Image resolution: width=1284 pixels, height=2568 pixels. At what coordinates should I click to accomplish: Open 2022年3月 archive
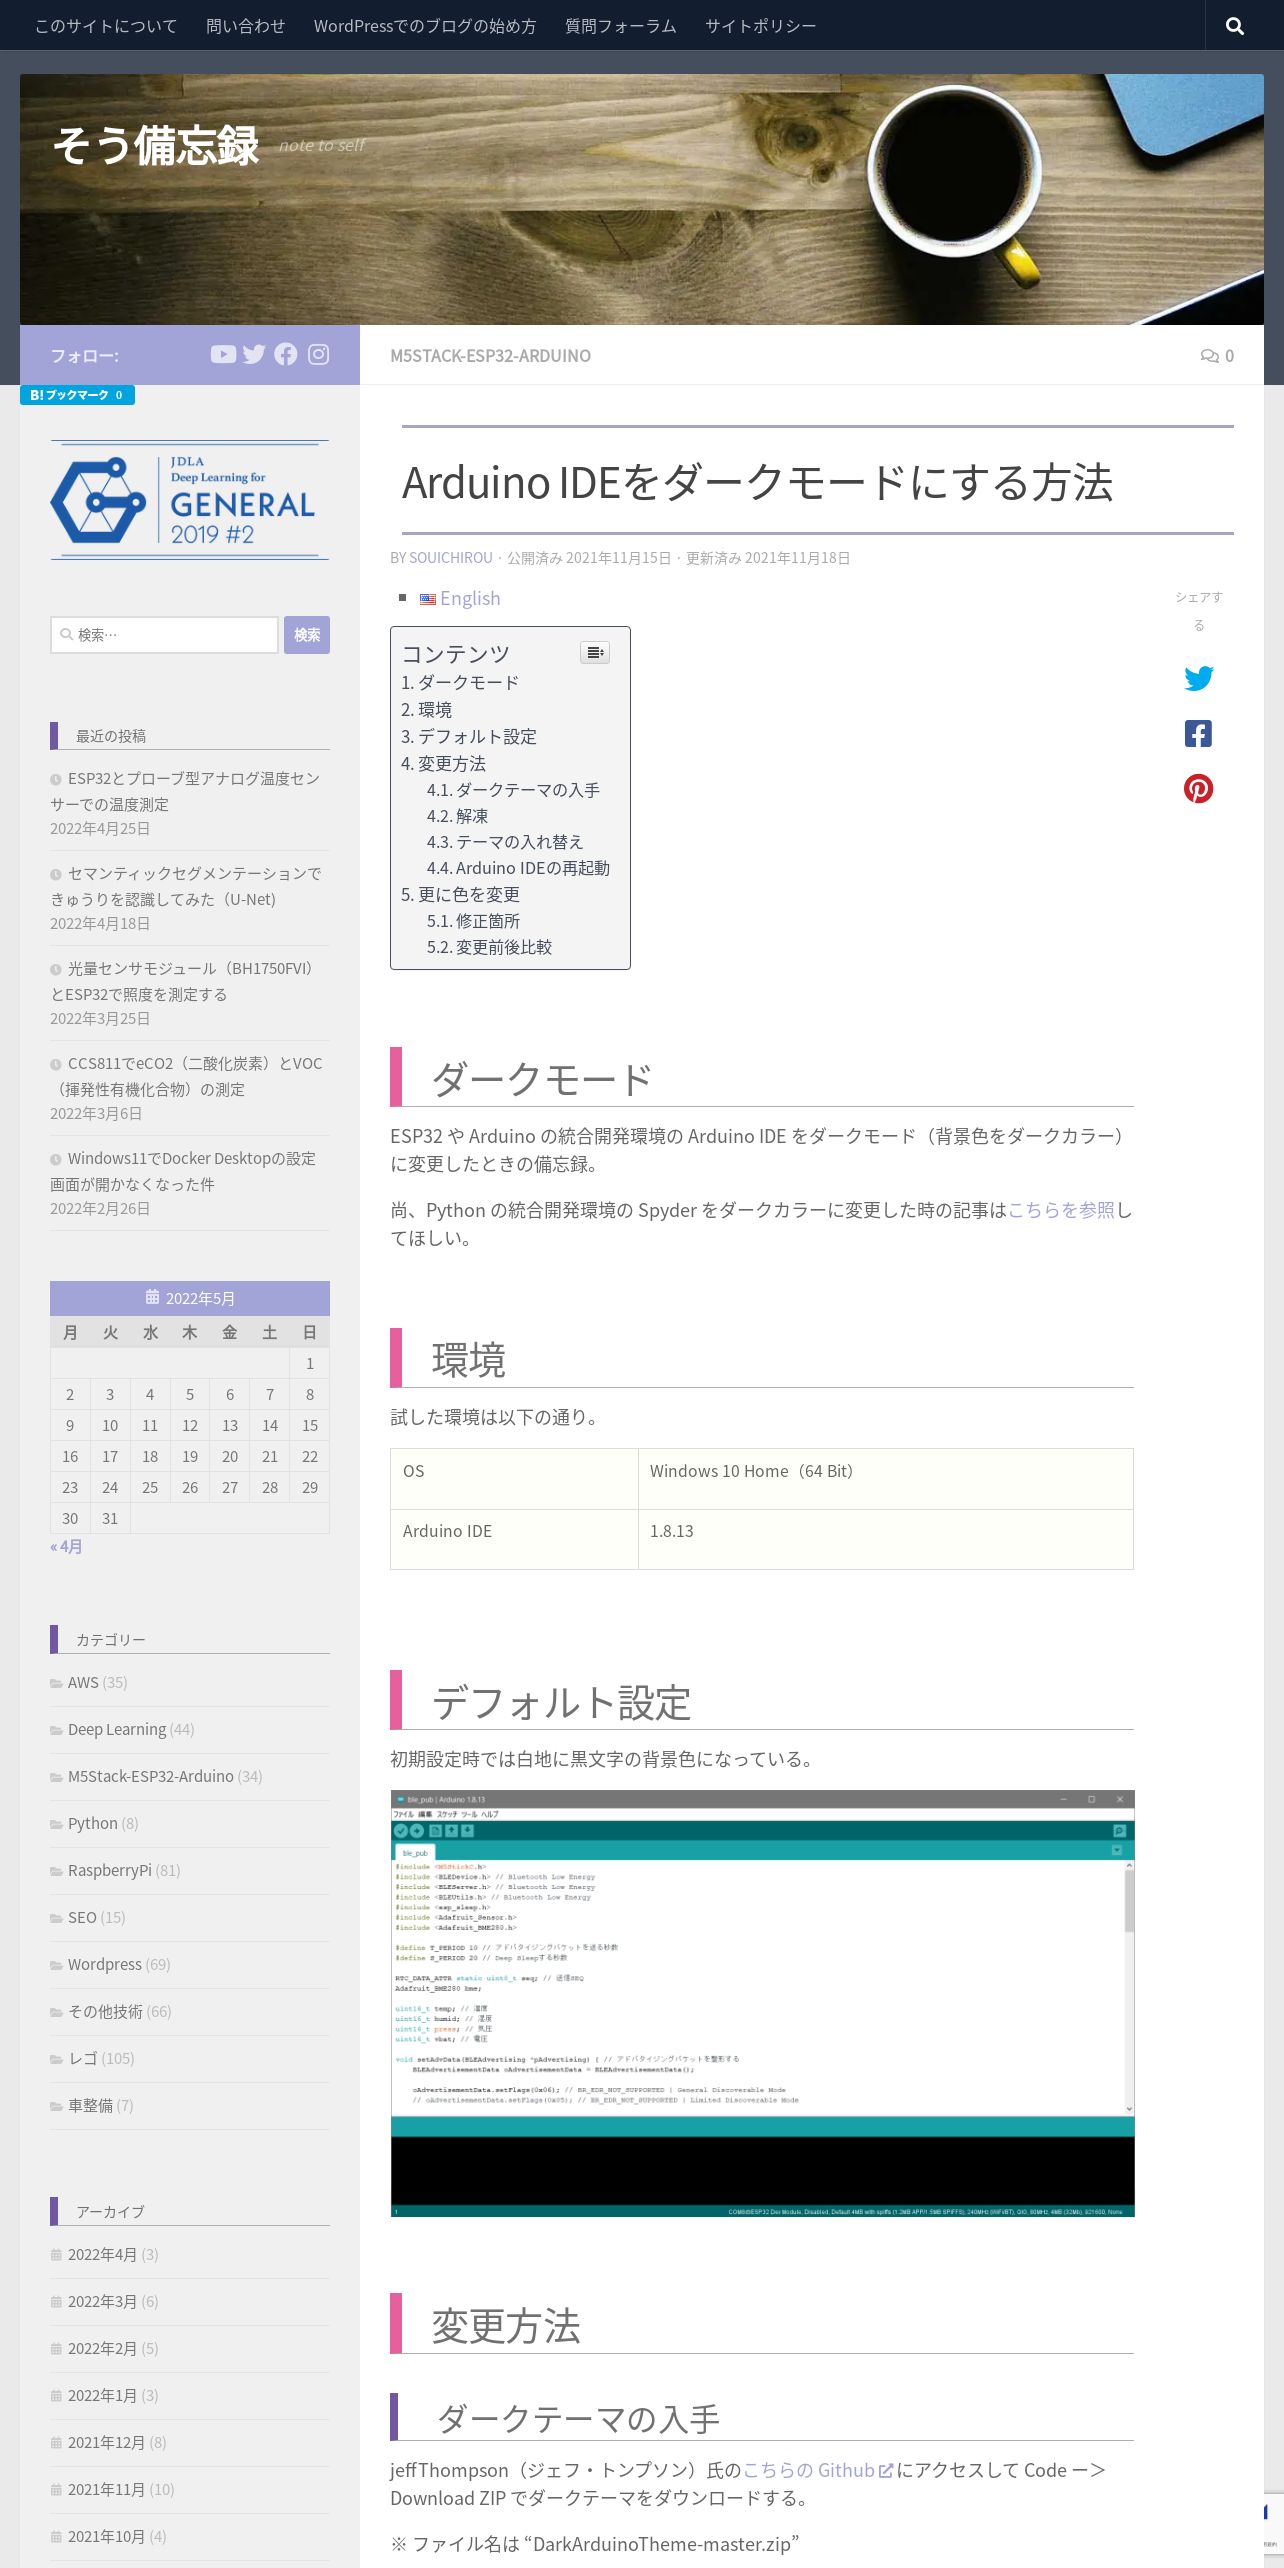point(102,2302)
